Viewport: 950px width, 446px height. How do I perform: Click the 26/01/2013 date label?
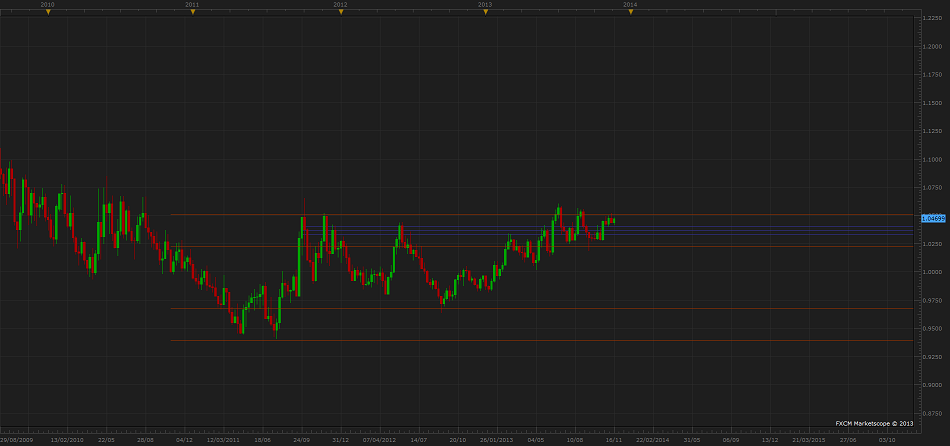click(497, 439)
